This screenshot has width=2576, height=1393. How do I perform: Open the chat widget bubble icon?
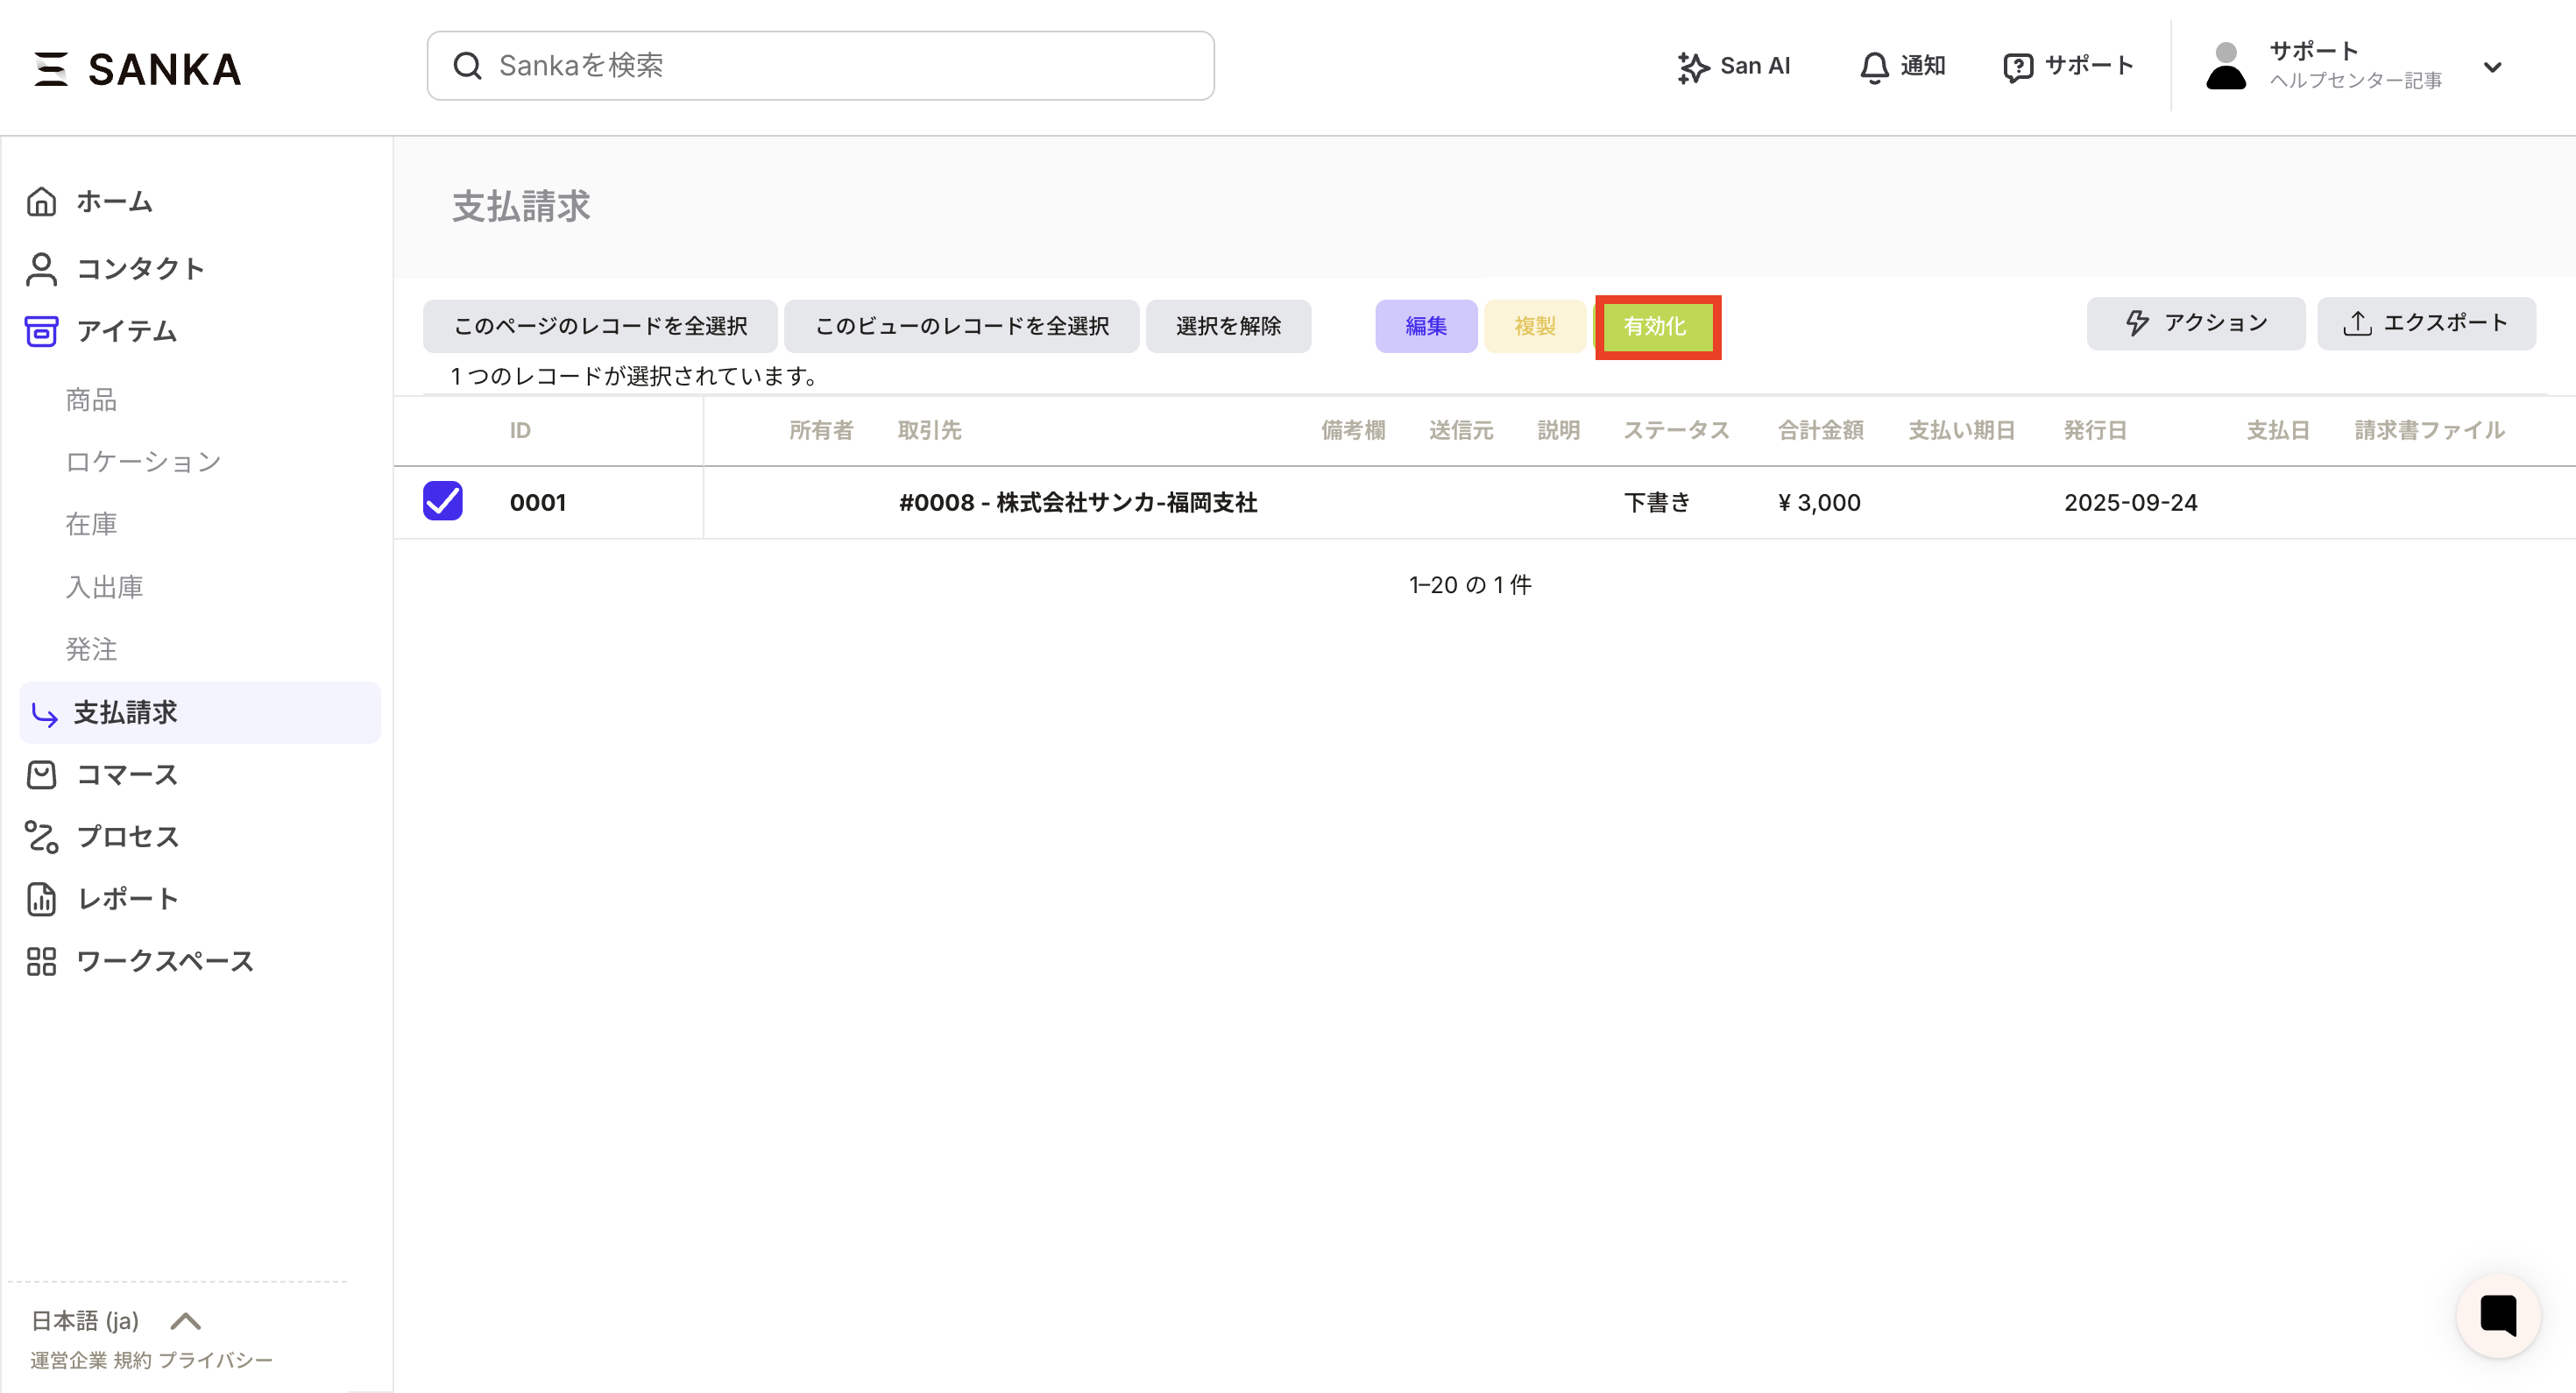(x=2497, y=1315)
